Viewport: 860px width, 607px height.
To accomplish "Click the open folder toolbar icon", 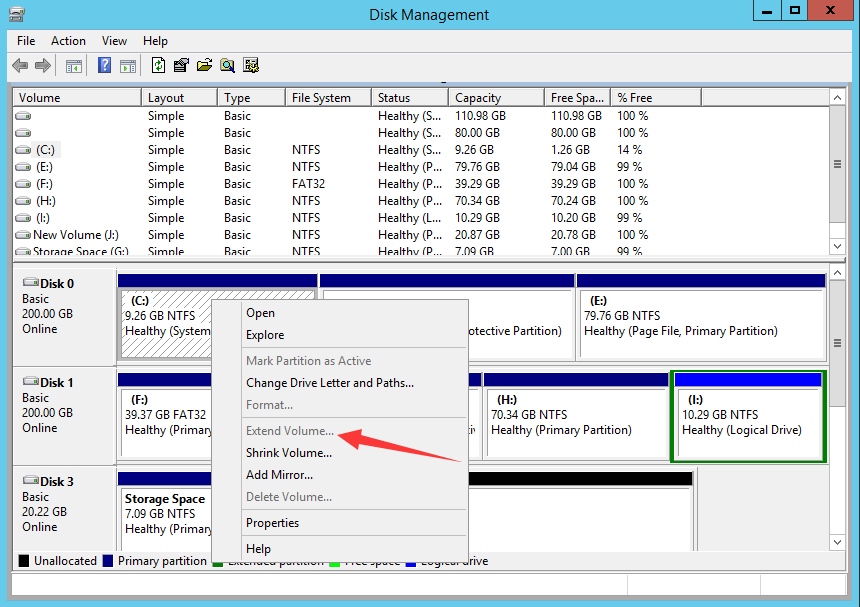I will [204, 66].
